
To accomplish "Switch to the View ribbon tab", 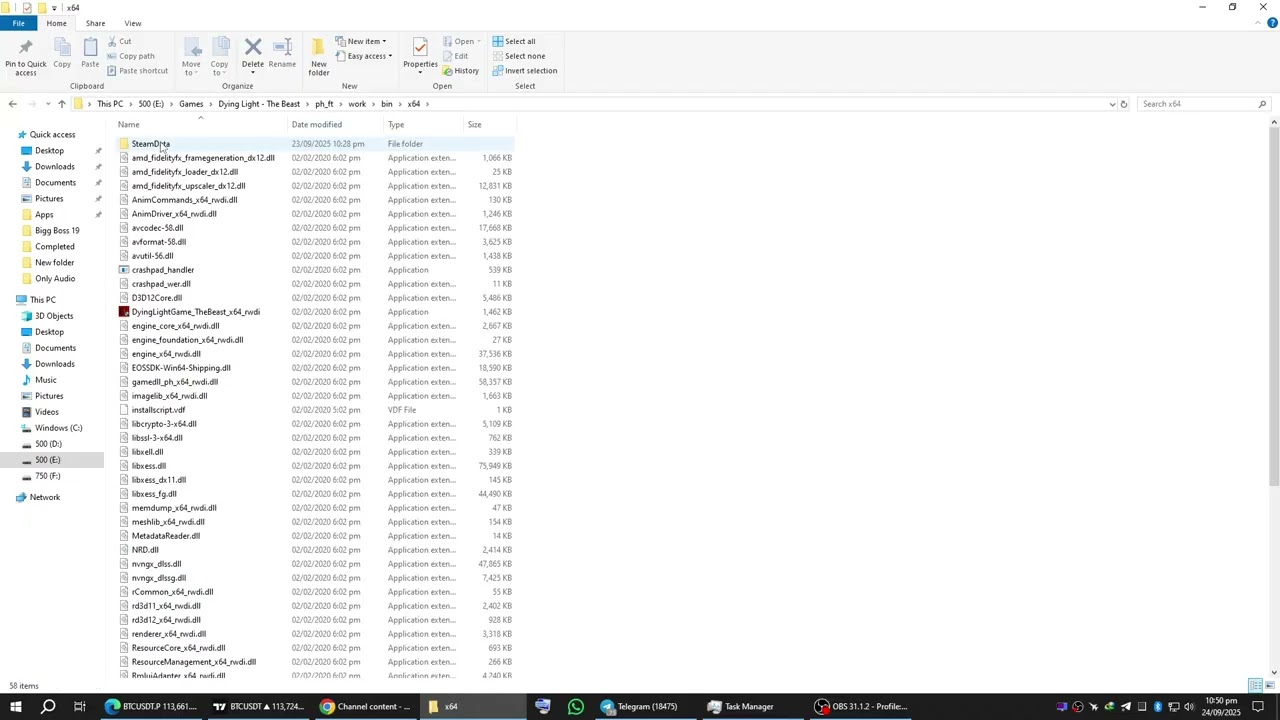I will (133, 23).
